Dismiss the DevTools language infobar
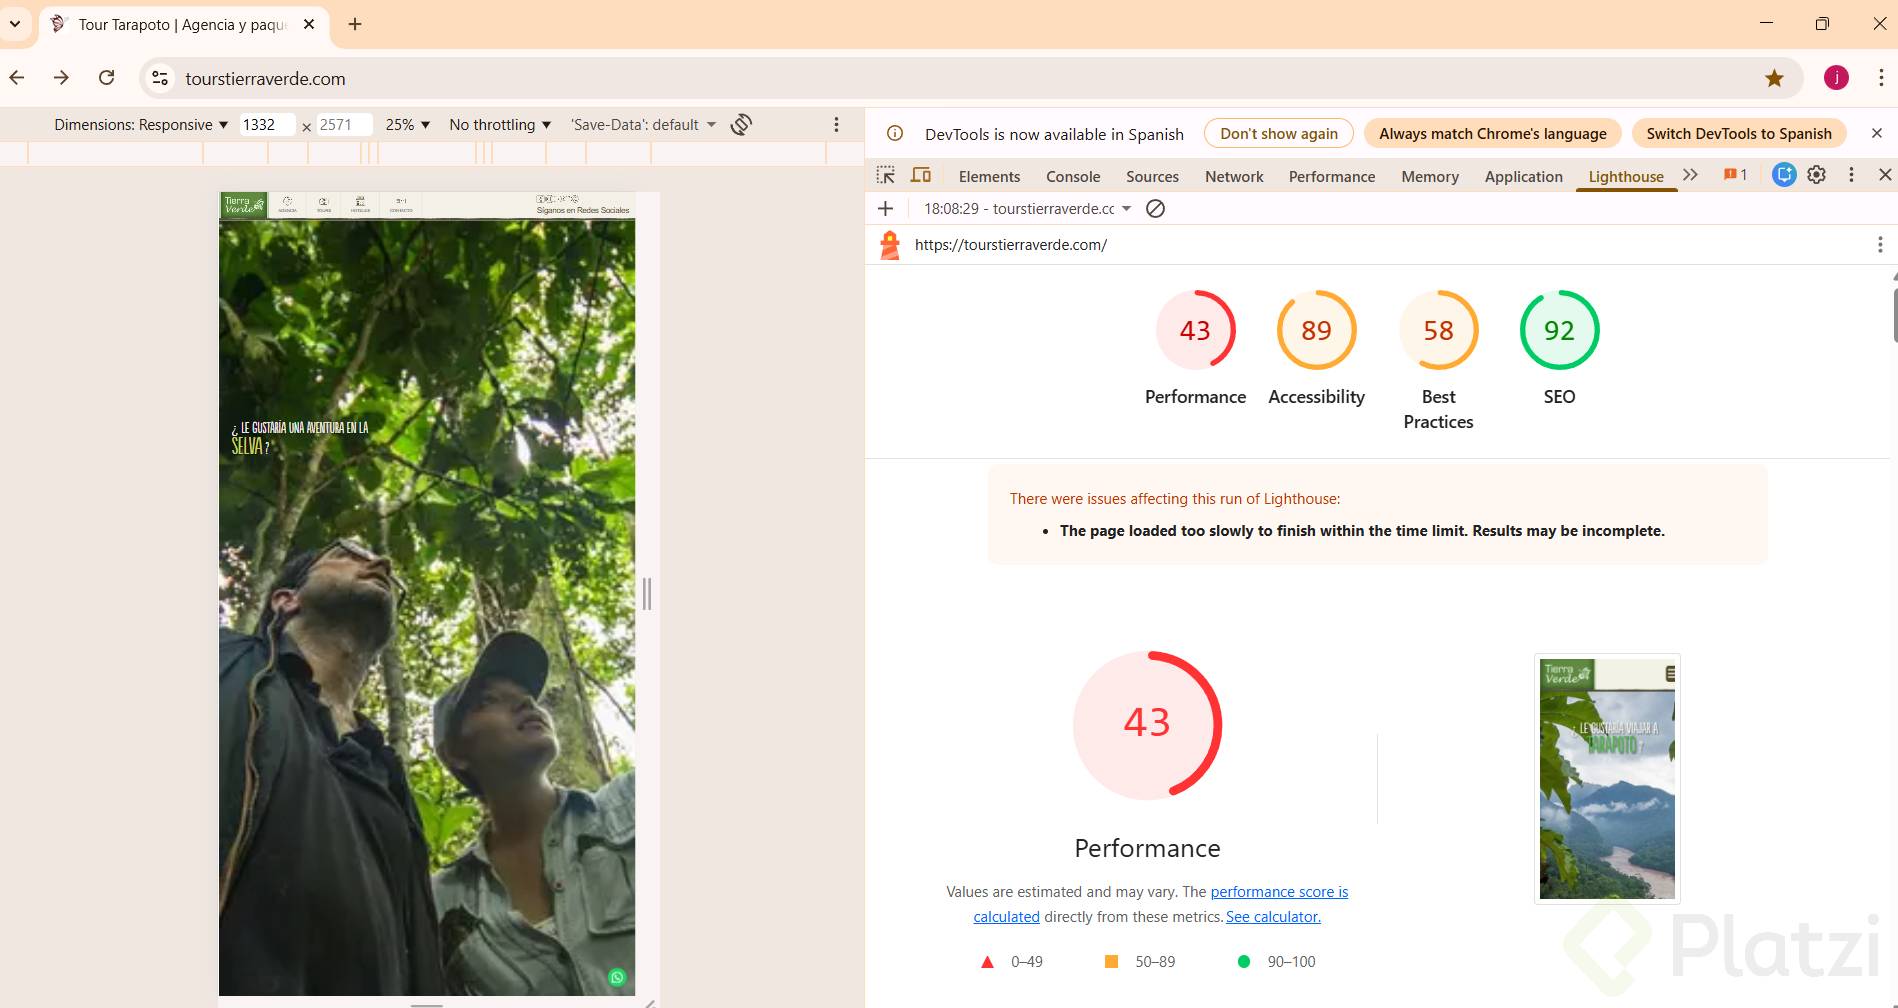The image size is (1898, 1008). (1877, 133)
